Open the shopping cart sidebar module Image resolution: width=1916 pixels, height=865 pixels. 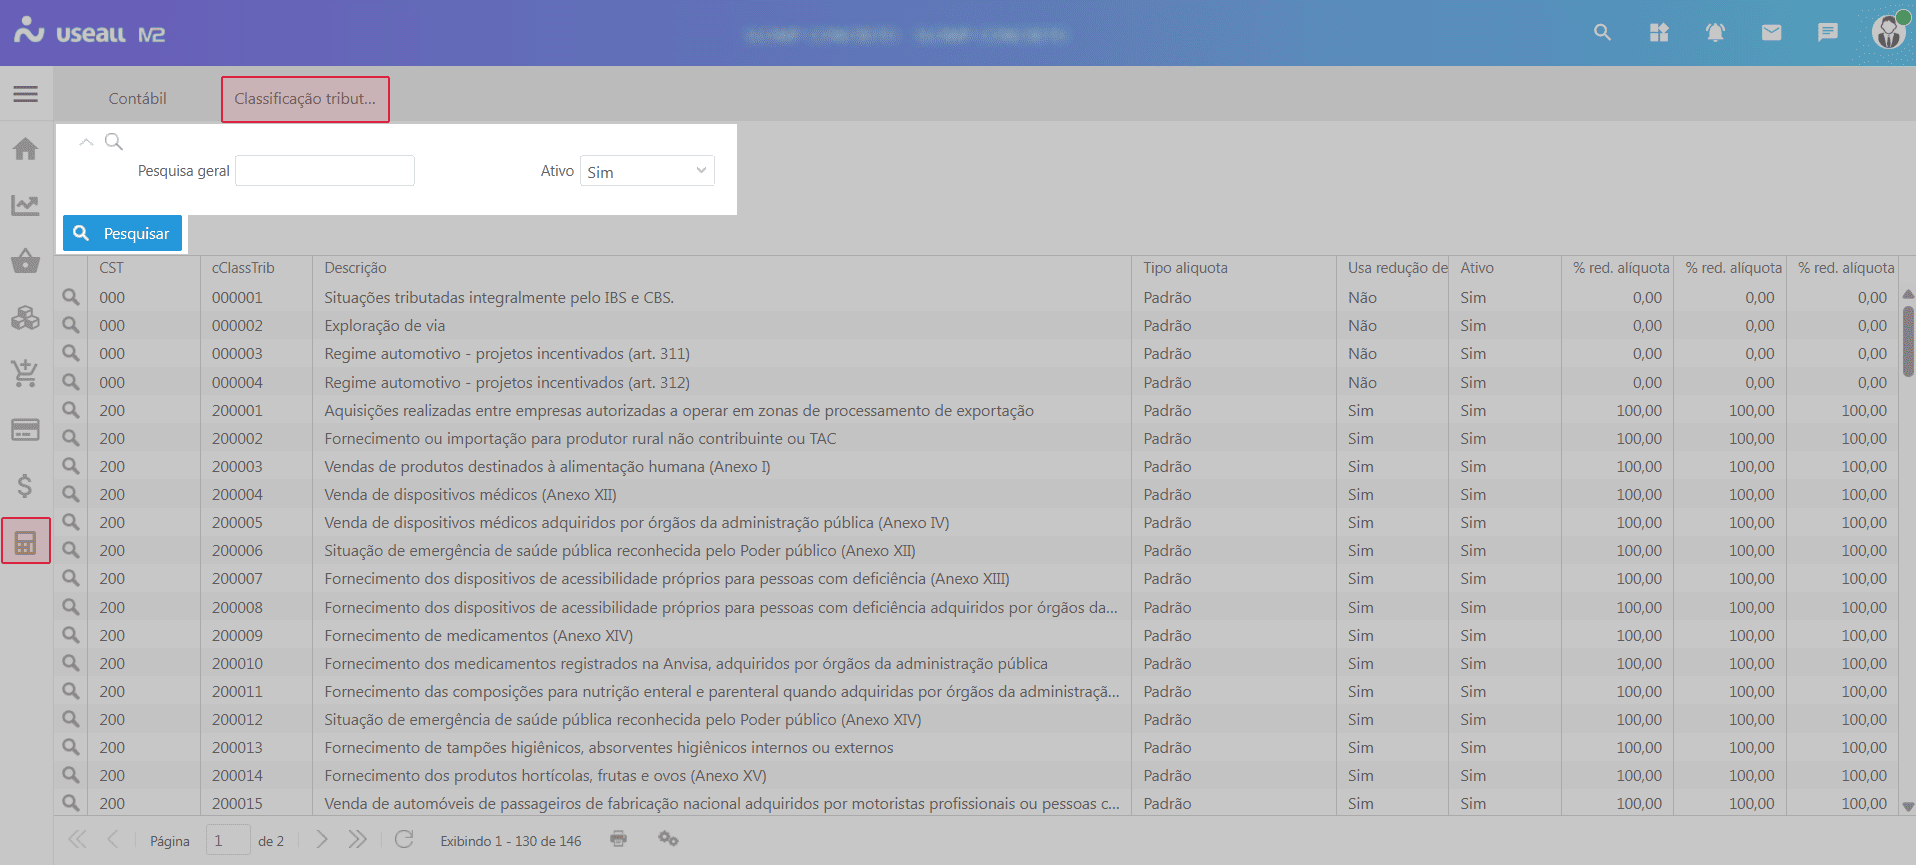click(25, 374)
